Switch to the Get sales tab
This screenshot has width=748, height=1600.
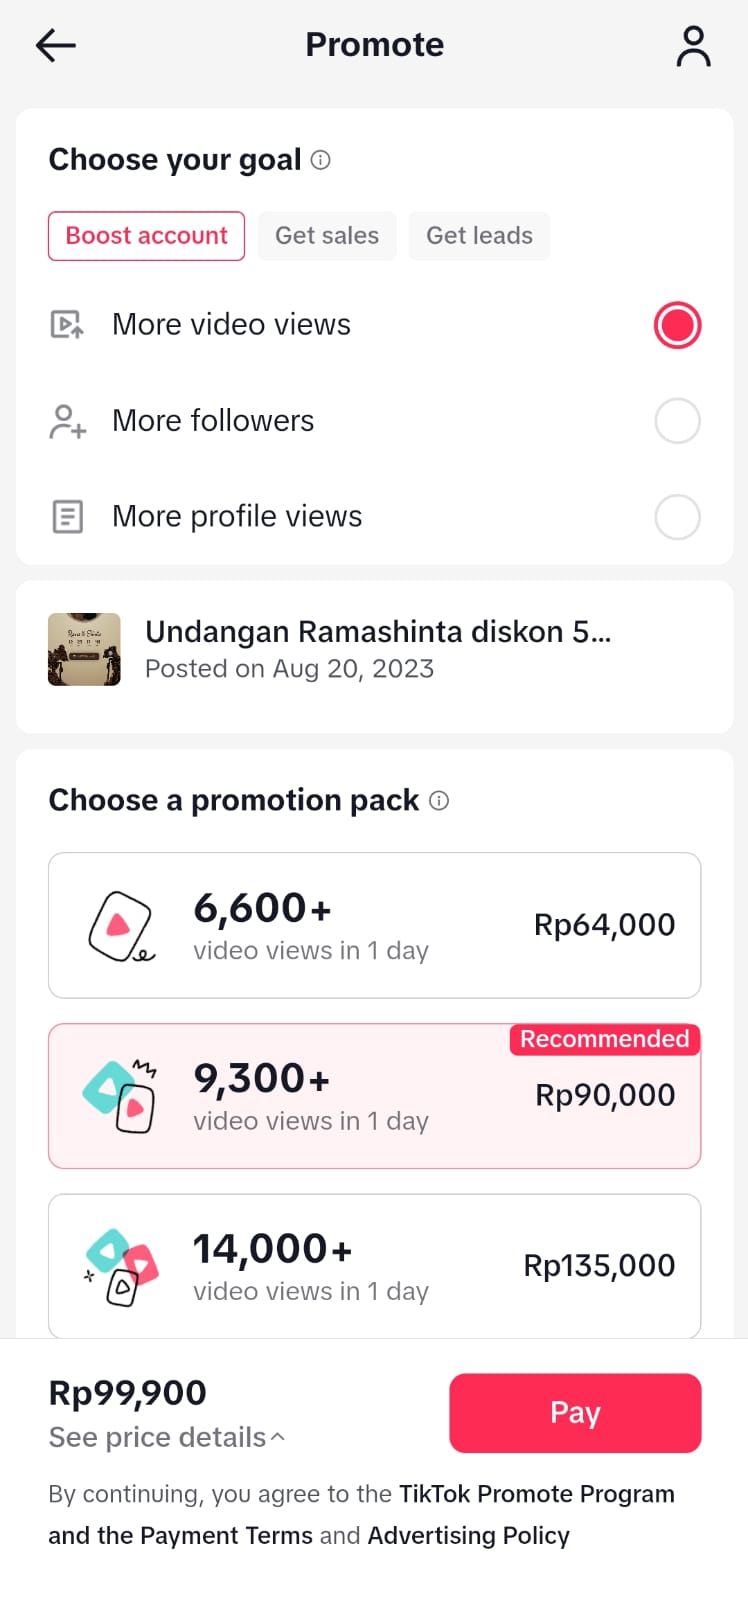[x=327, y=236]
